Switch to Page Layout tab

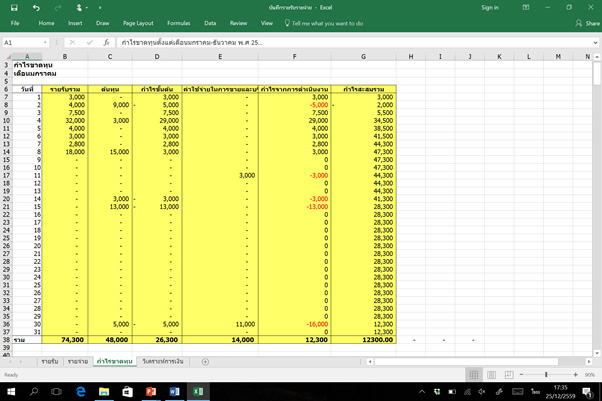click(x=138, y=23)
